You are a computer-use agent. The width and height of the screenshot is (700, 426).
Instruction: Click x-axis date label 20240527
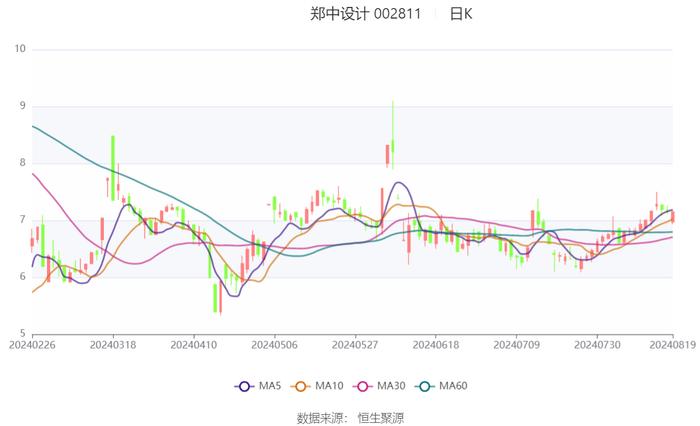355,345
